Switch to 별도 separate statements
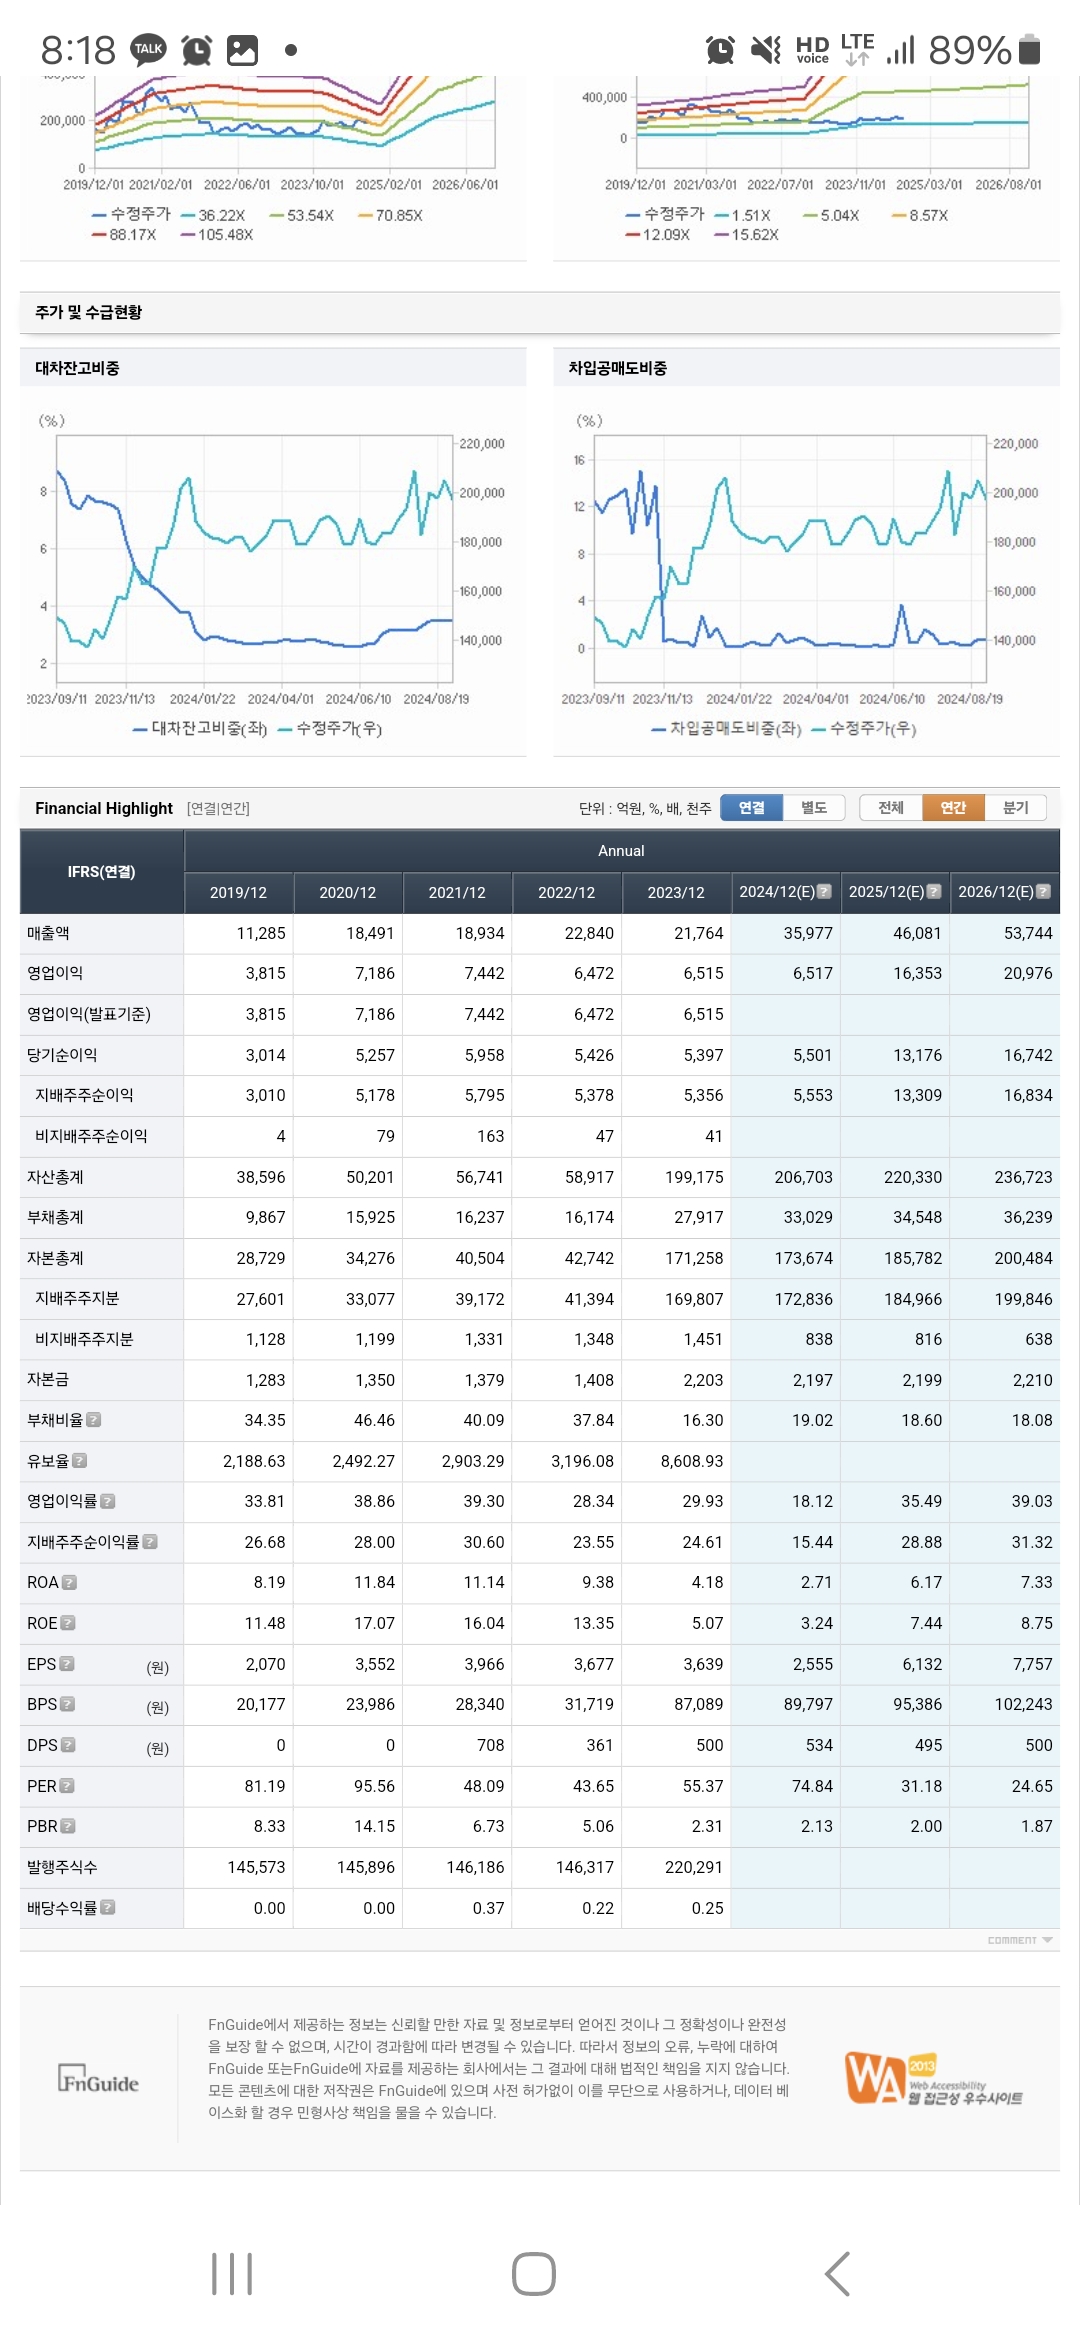The width and height of the screenshot is (1080, 2340). click(x=814, y=808)
